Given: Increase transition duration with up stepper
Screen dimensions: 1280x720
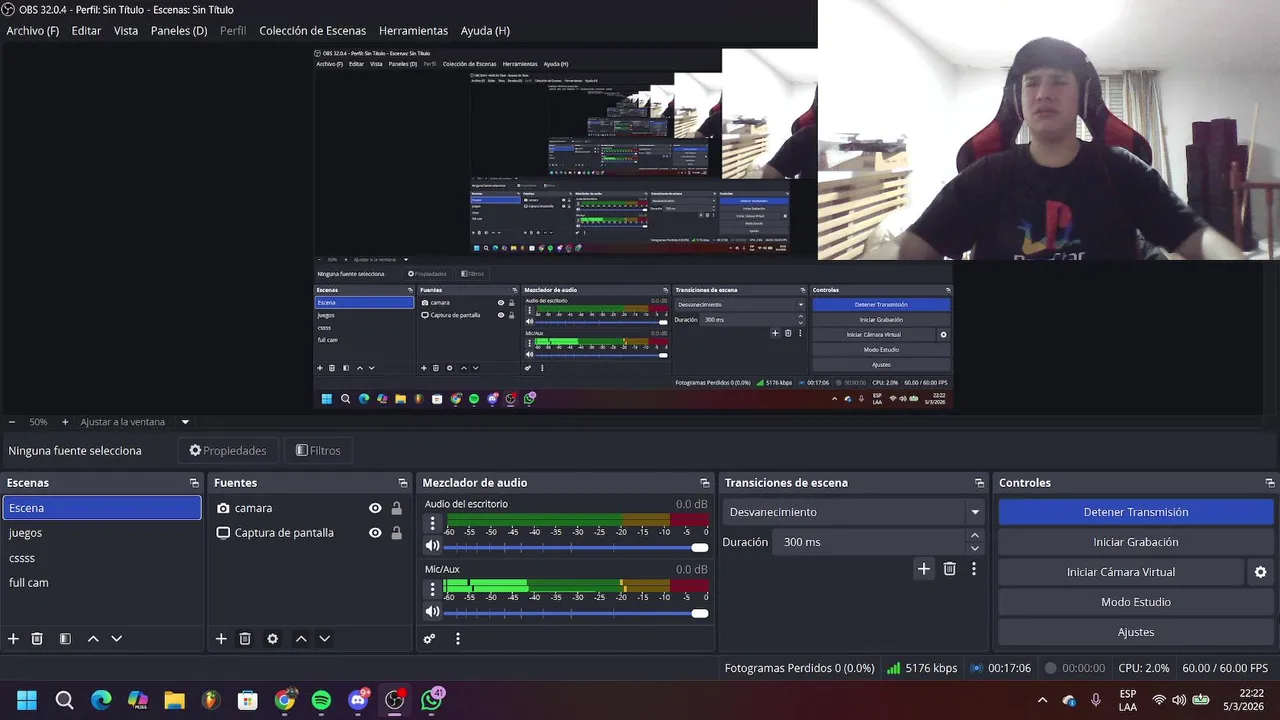Looking at the screenshot, I should (x=975, y=536).
